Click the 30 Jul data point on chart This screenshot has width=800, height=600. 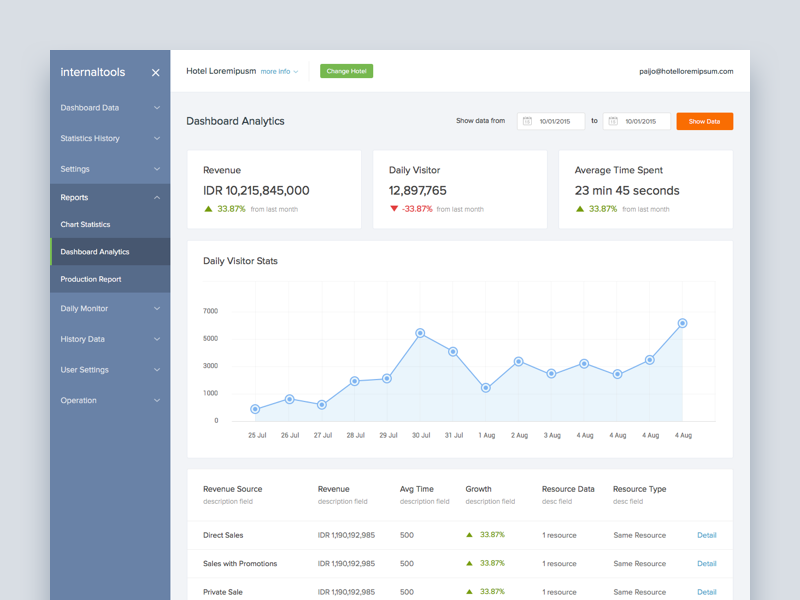point(420,333)
